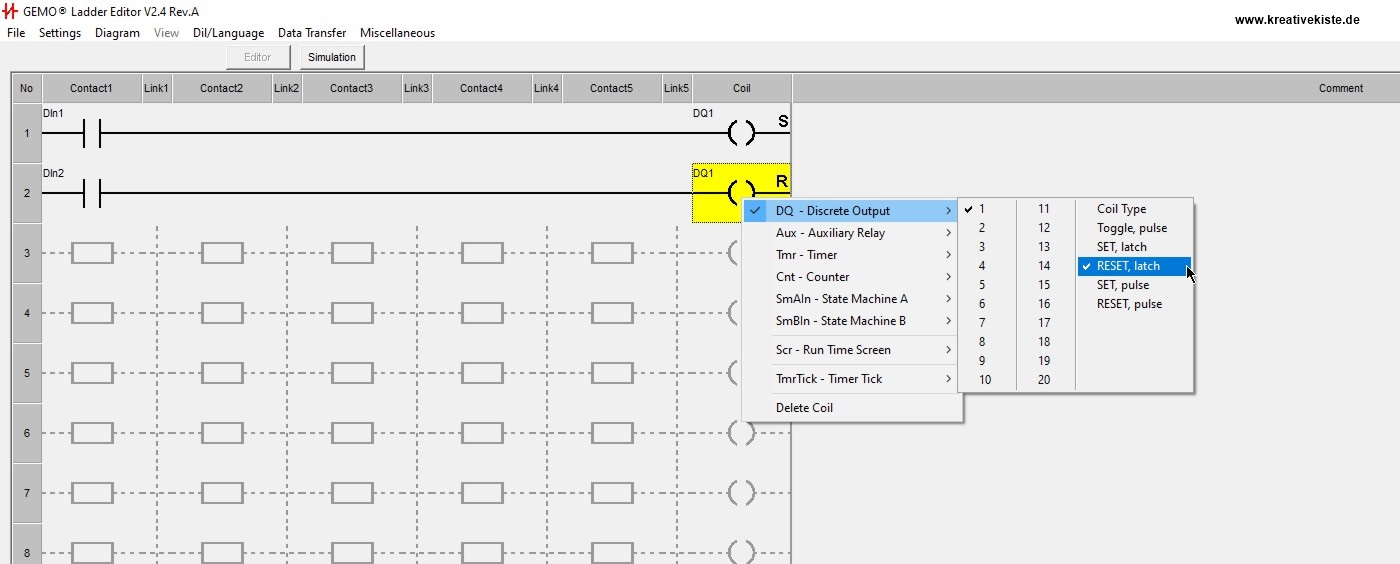Click empty Contact3 placeholder in row 4
Viewport: 1400px width, 564px height.
tap(352, 313)
